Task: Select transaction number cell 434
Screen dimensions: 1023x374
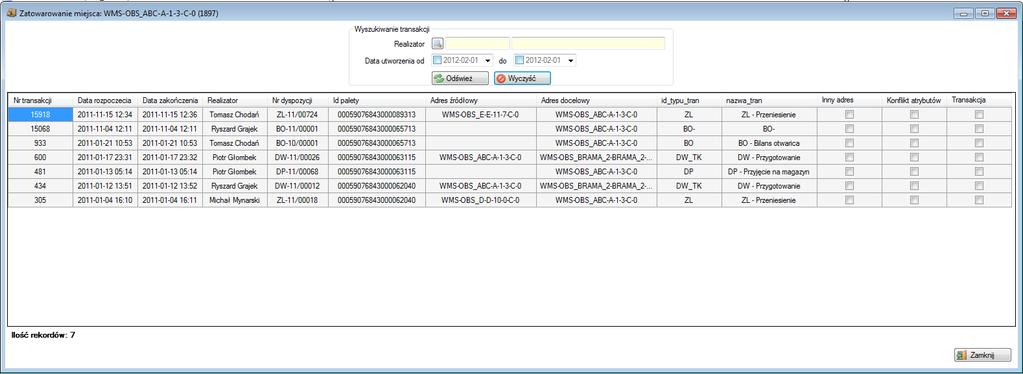Action: click(40, 186)
